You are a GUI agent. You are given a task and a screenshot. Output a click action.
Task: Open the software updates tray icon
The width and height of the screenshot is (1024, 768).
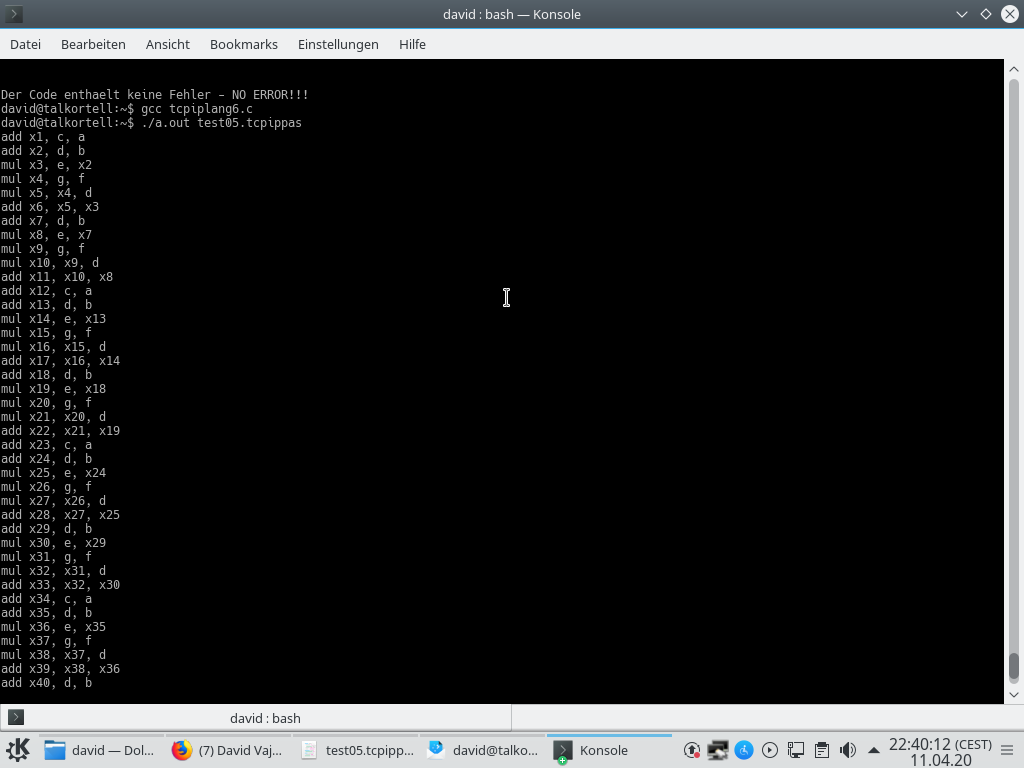click(x=692, y=750)
